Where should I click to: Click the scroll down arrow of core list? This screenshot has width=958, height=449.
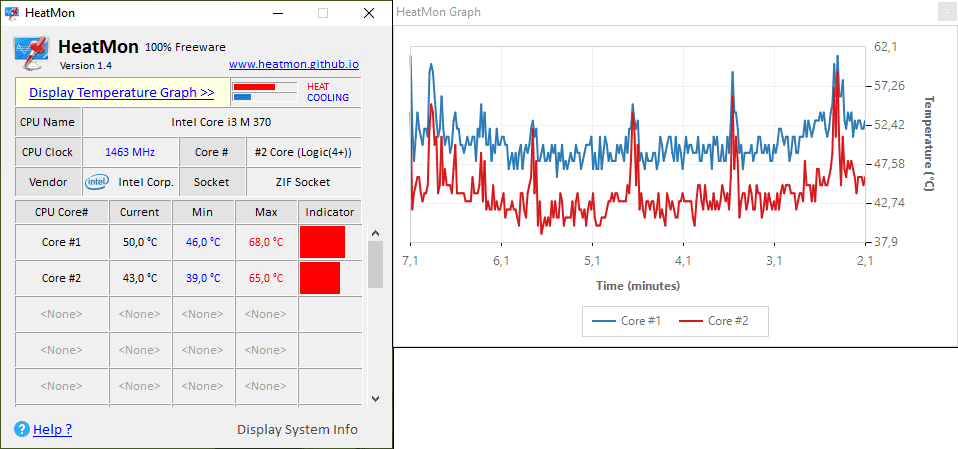pos(376,398)
